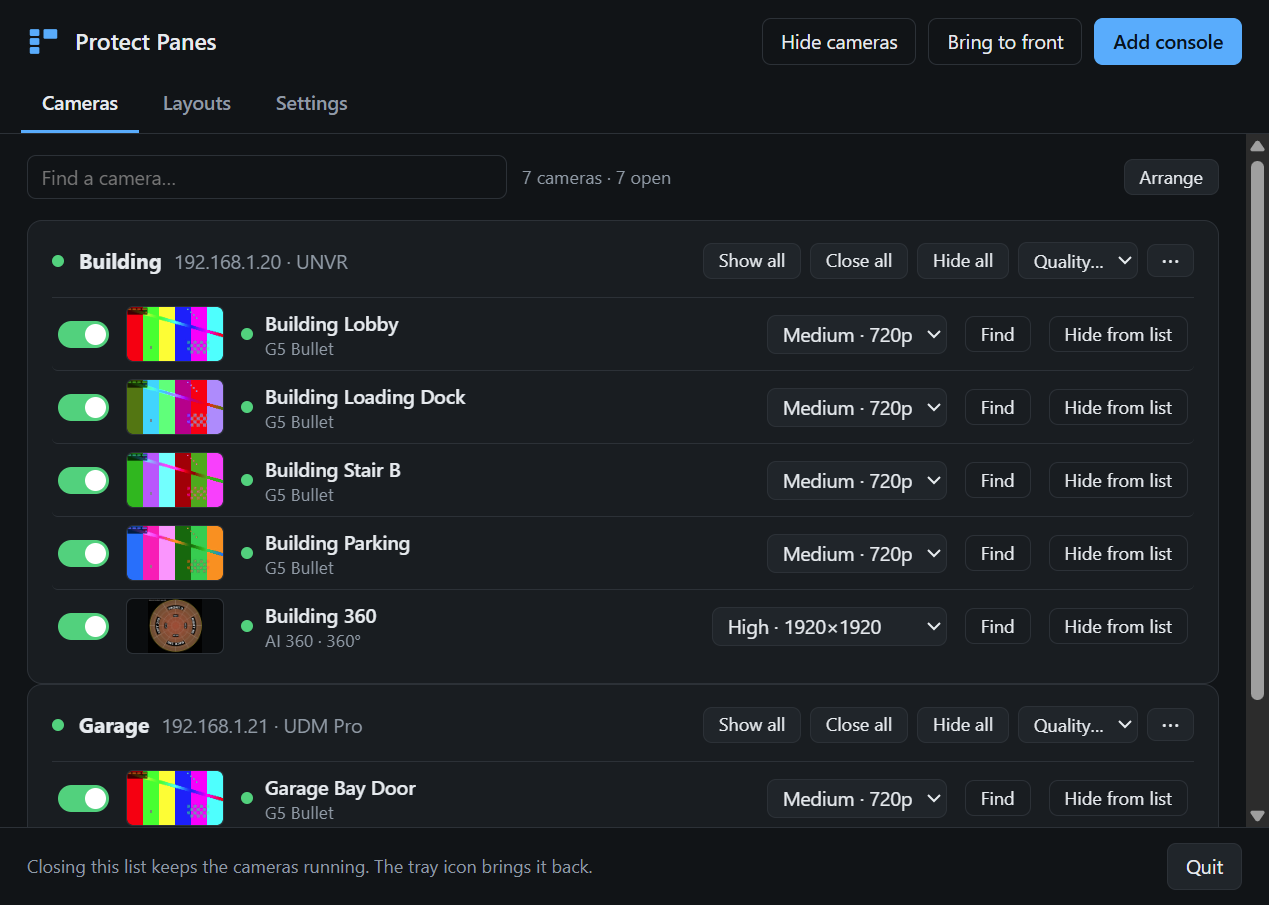Click Hide all for the Building console

[963, 261]
